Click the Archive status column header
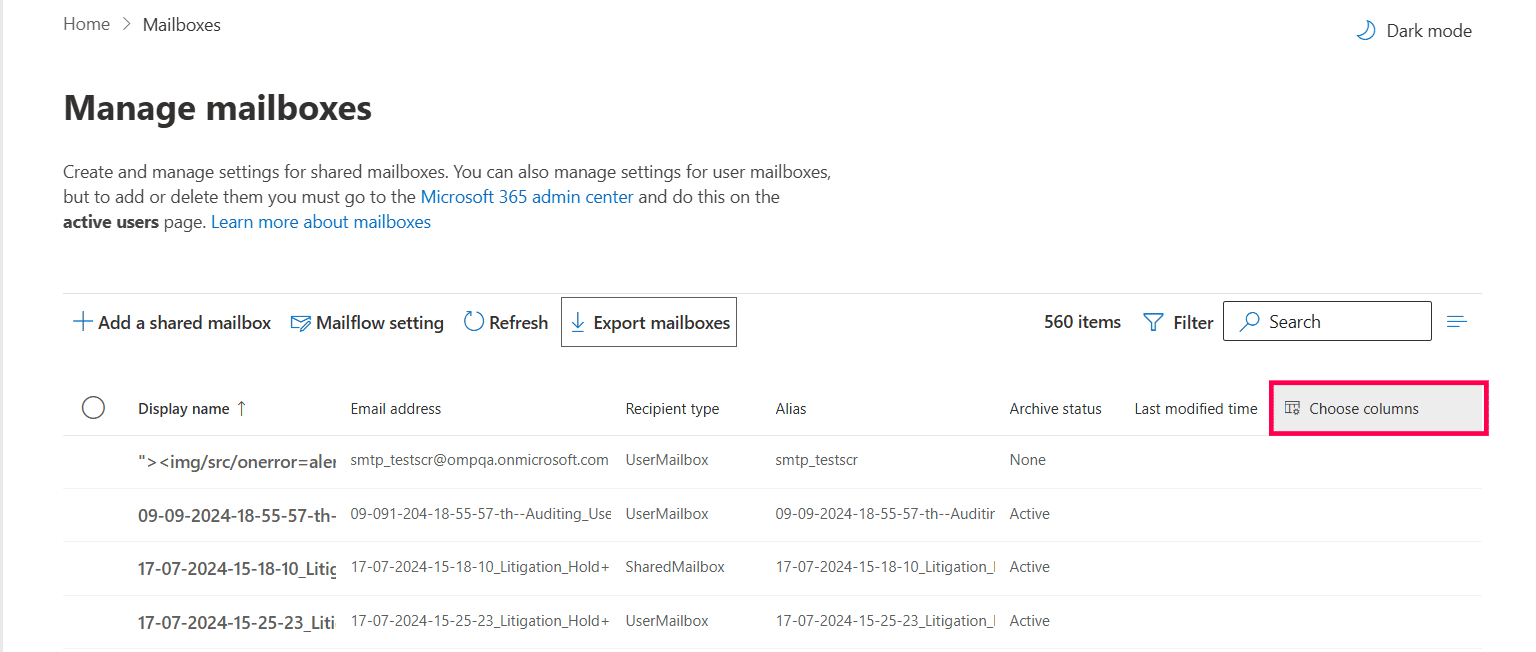The image size is (1536, 652). click(x=1055, y=409)
